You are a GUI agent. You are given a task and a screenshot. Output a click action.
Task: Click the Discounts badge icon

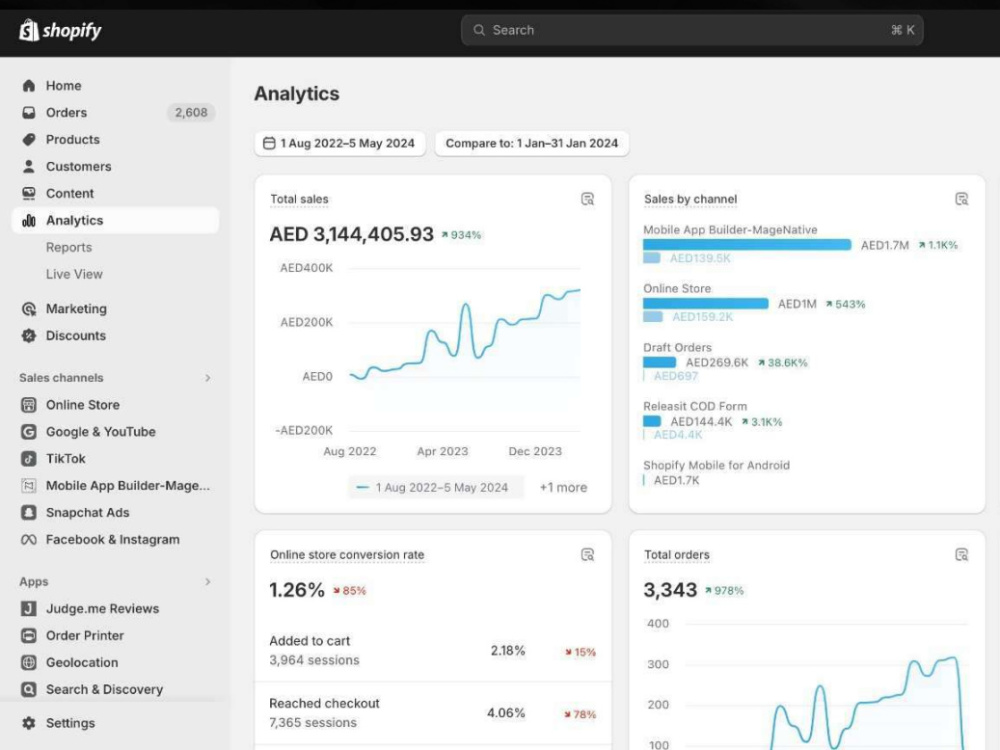coord(29,335)
